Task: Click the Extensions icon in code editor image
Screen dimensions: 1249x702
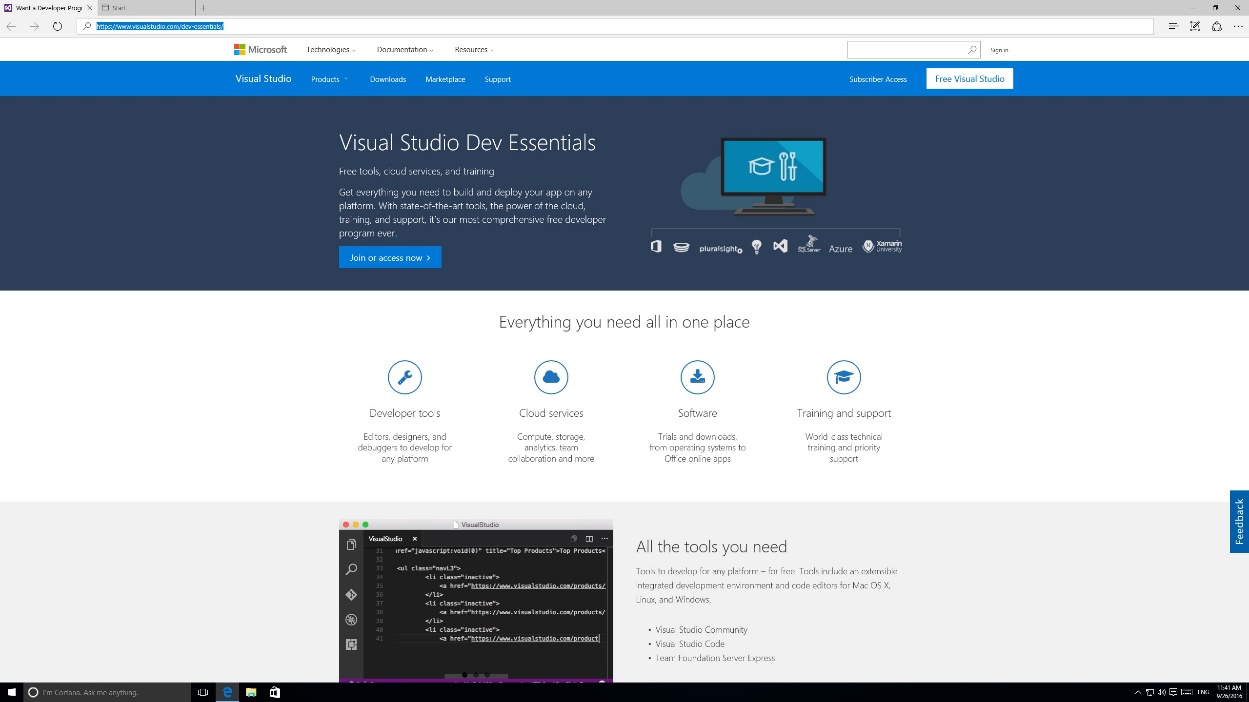Action: coord(351,644)
